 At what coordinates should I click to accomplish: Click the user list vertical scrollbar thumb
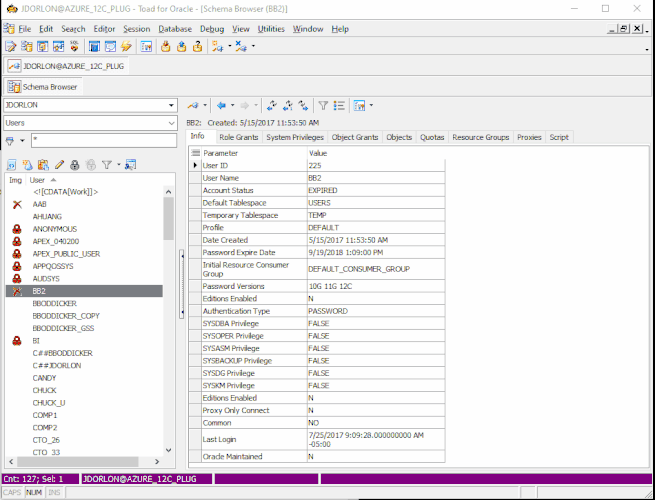tap(168, 218)
